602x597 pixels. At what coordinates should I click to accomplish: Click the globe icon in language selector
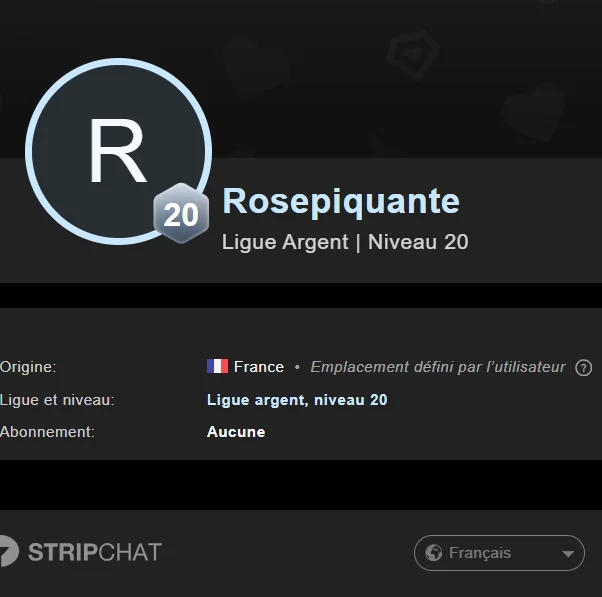tap(433, 553)
